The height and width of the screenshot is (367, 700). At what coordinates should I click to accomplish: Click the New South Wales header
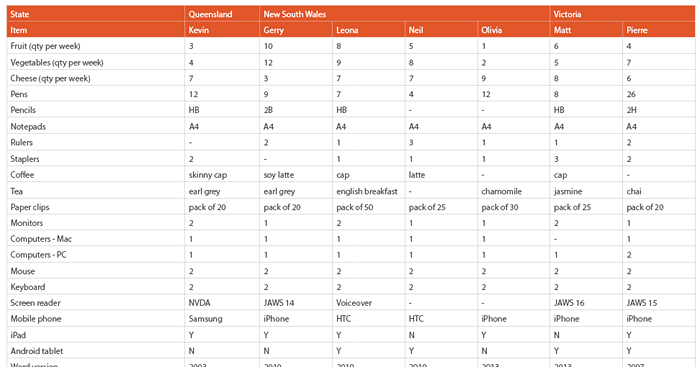[x=404, y=14]
